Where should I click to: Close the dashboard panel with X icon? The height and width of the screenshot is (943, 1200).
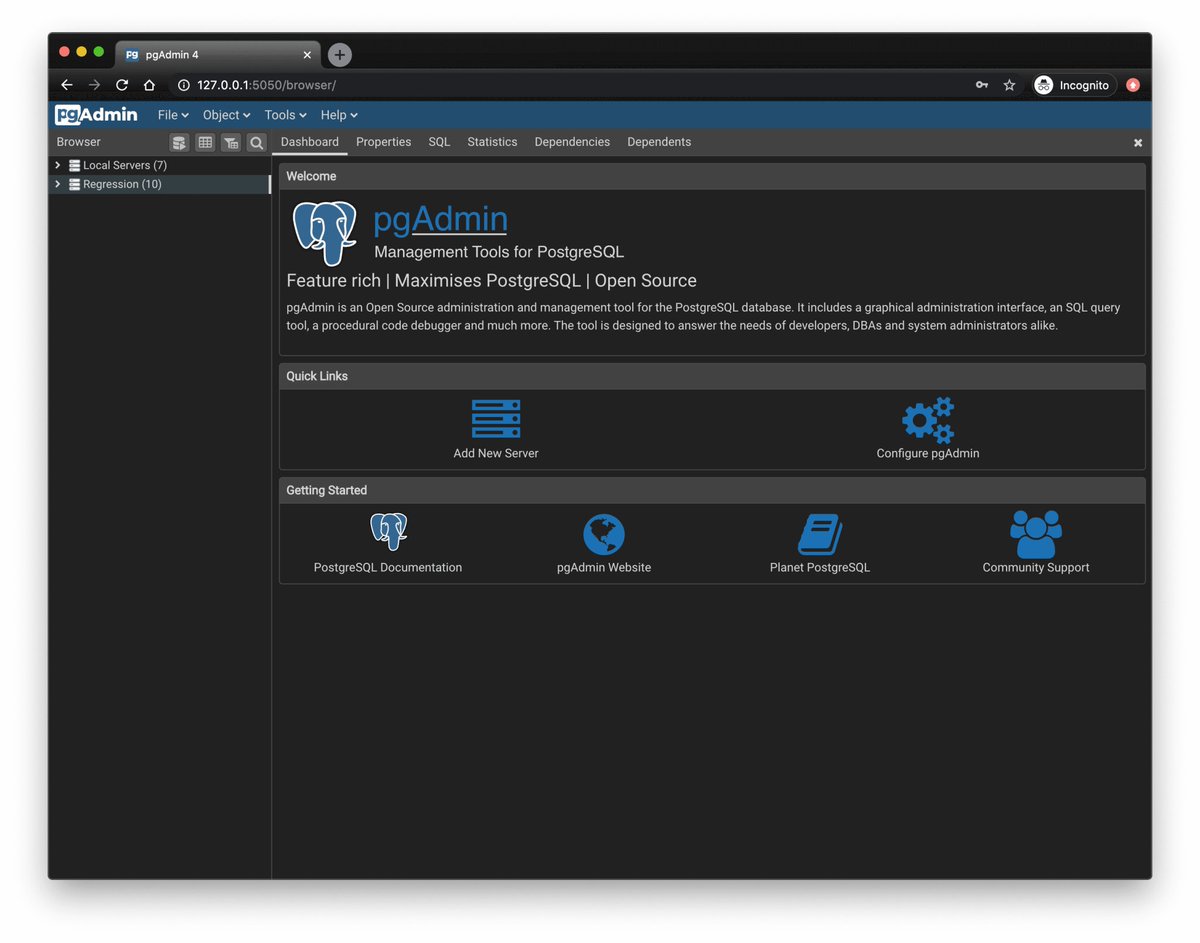(x=1138, y=143)
